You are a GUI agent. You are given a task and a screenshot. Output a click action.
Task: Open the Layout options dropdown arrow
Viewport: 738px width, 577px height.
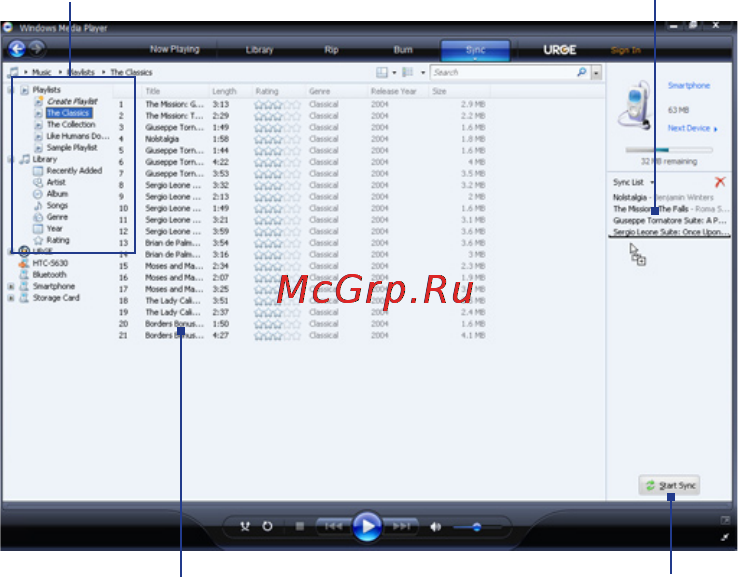(394, 72)
